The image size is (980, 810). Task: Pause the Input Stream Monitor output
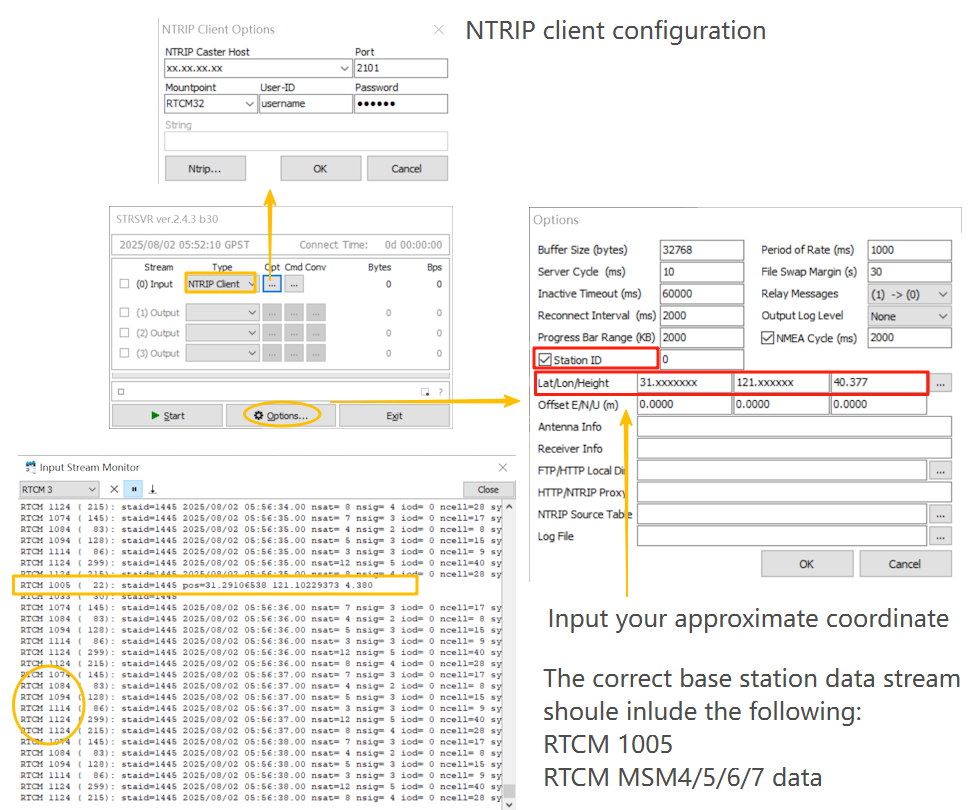pyautogui.click(x=134, y=489)
